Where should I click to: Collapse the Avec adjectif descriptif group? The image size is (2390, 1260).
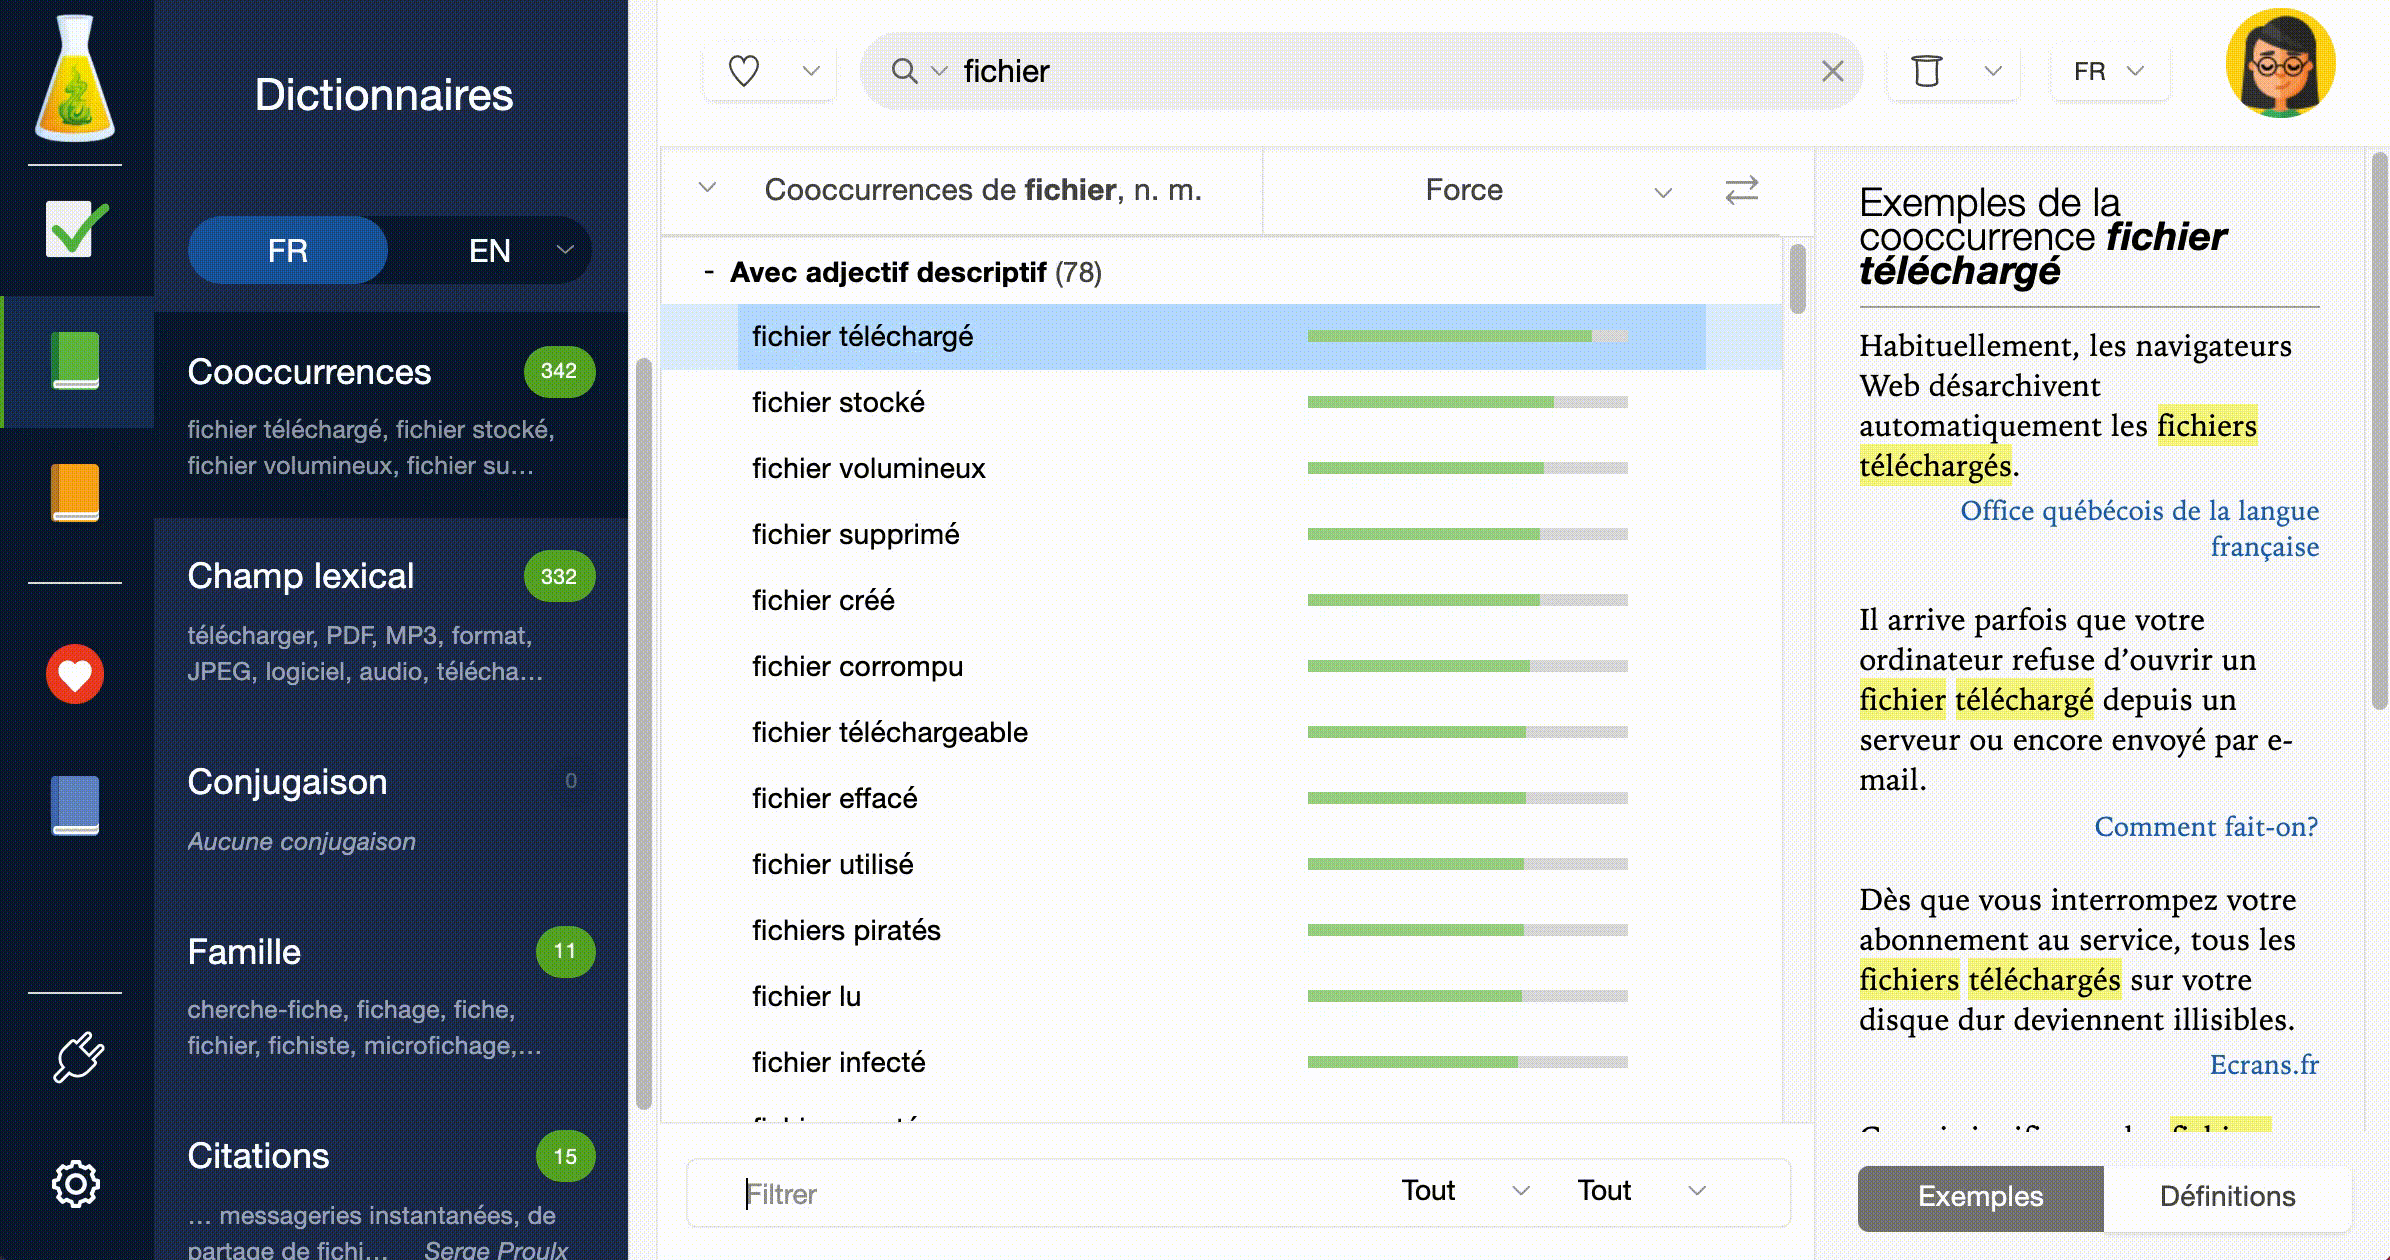(708, 272)
